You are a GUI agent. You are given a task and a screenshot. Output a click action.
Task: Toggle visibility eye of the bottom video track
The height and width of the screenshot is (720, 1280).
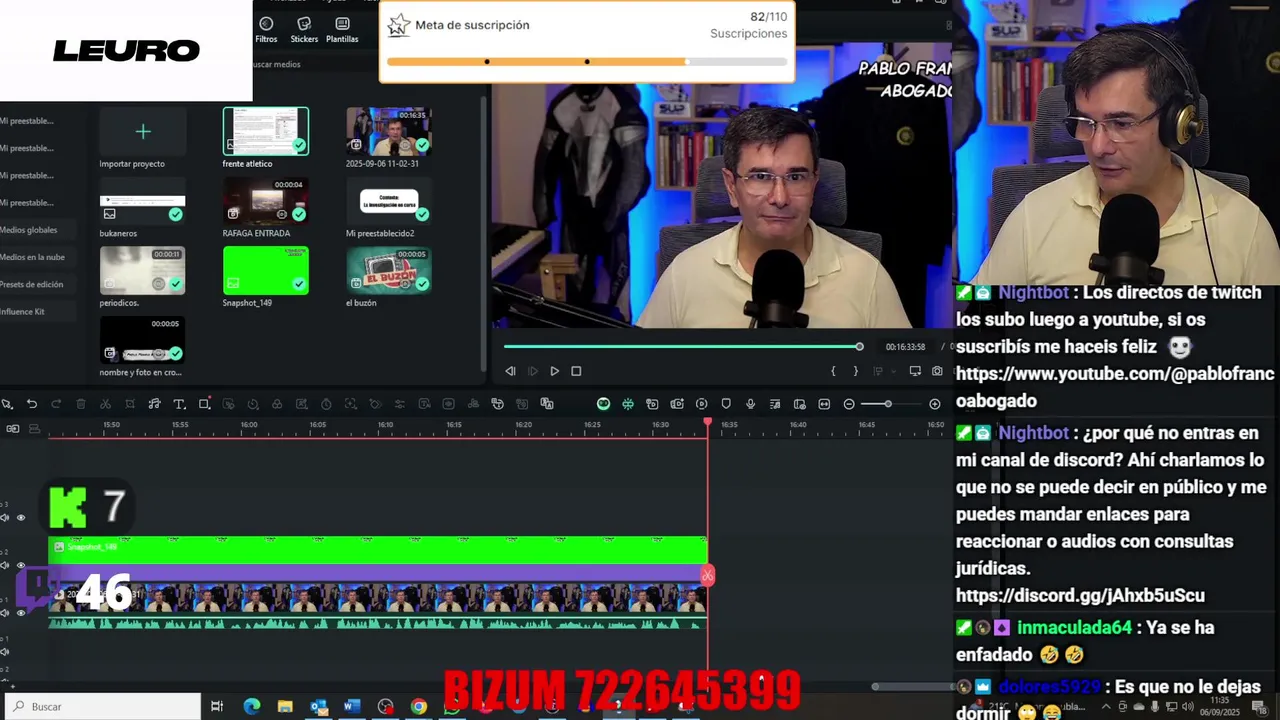[x=21, y=612]
